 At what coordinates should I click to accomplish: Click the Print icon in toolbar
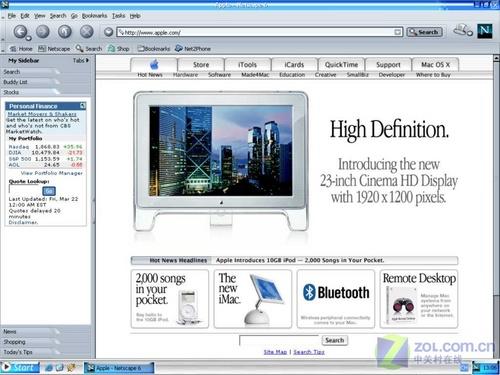point(462,30)
